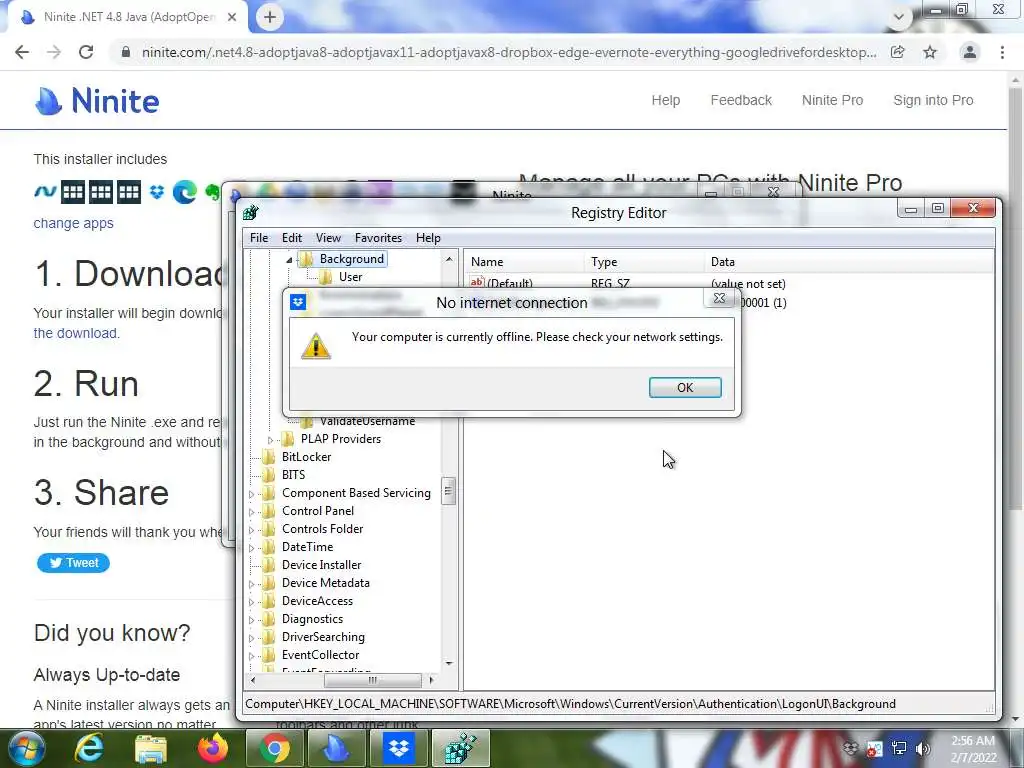Open the Edit menu in Registry Editor

point(292,238)
